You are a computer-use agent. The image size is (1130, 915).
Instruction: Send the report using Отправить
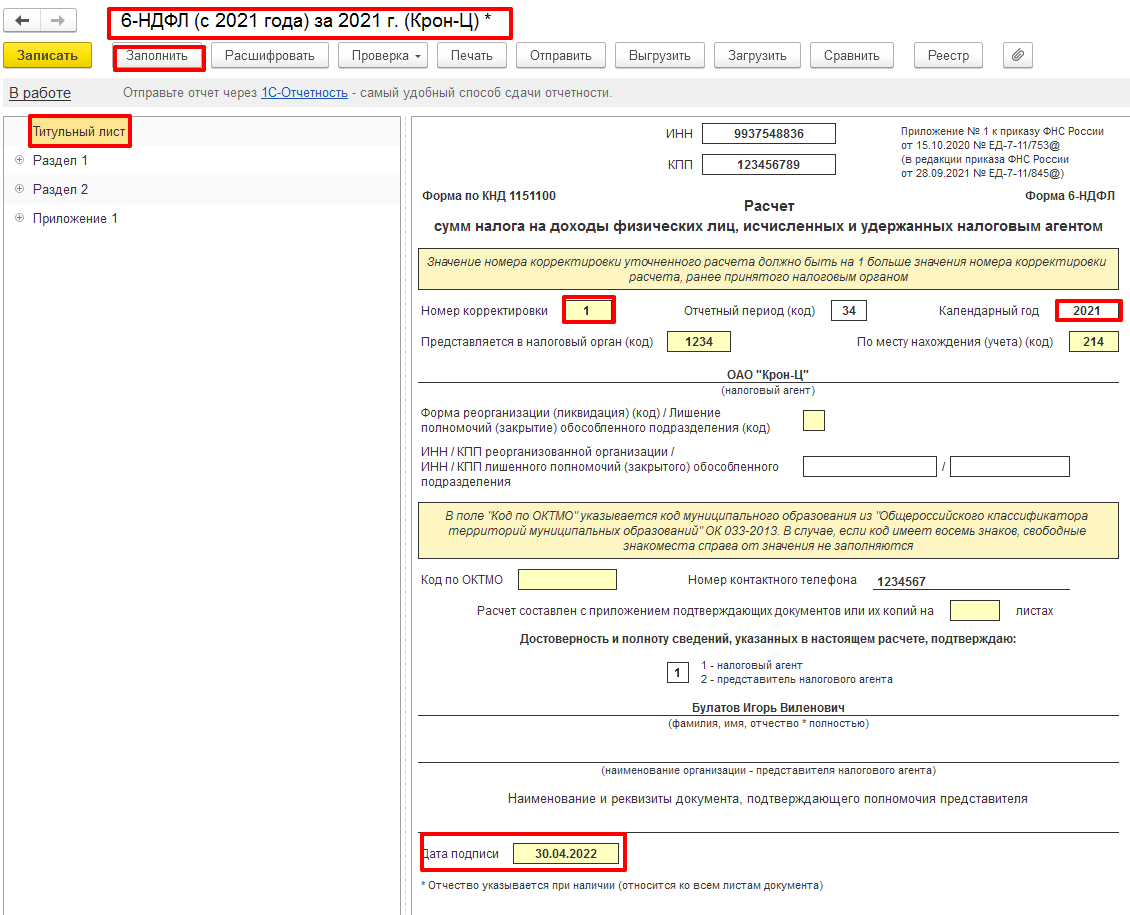[x=560, y=56]
